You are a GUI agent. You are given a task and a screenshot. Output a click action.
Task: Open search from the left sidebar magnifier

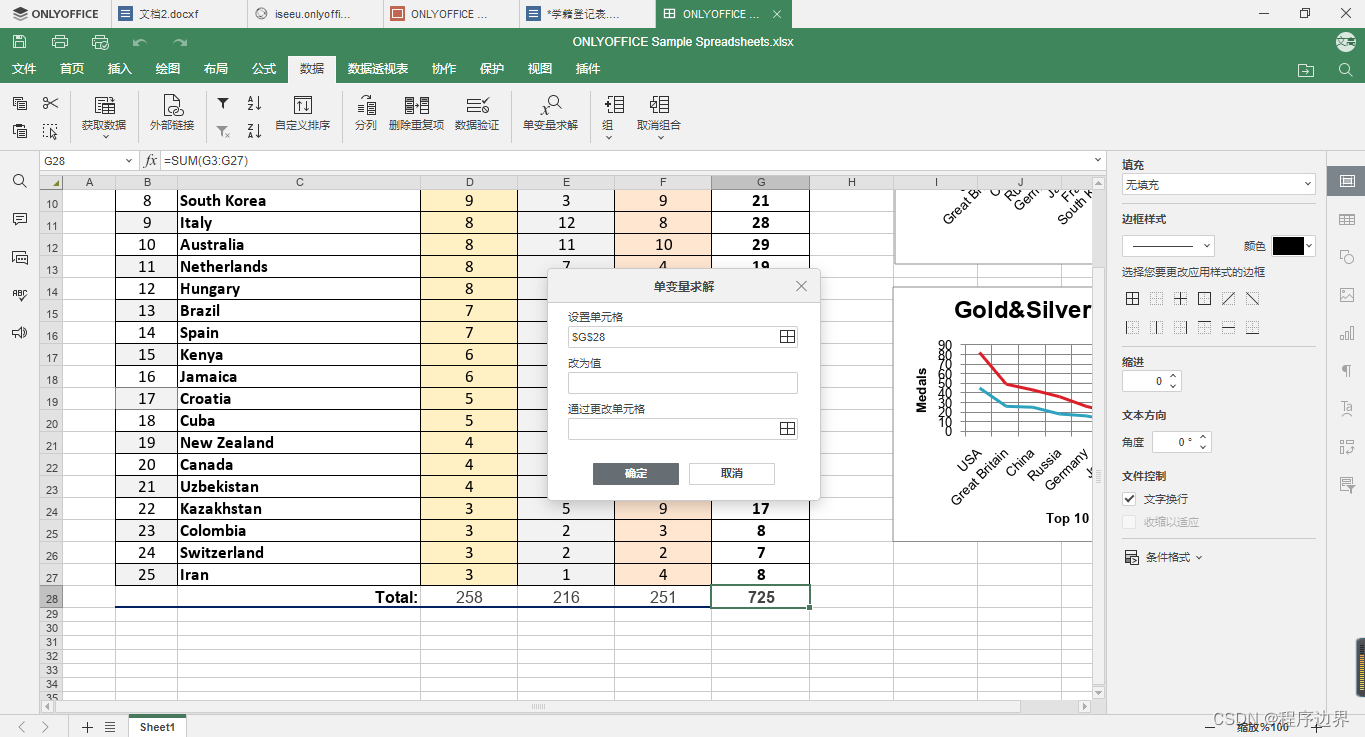click(20, 181)
